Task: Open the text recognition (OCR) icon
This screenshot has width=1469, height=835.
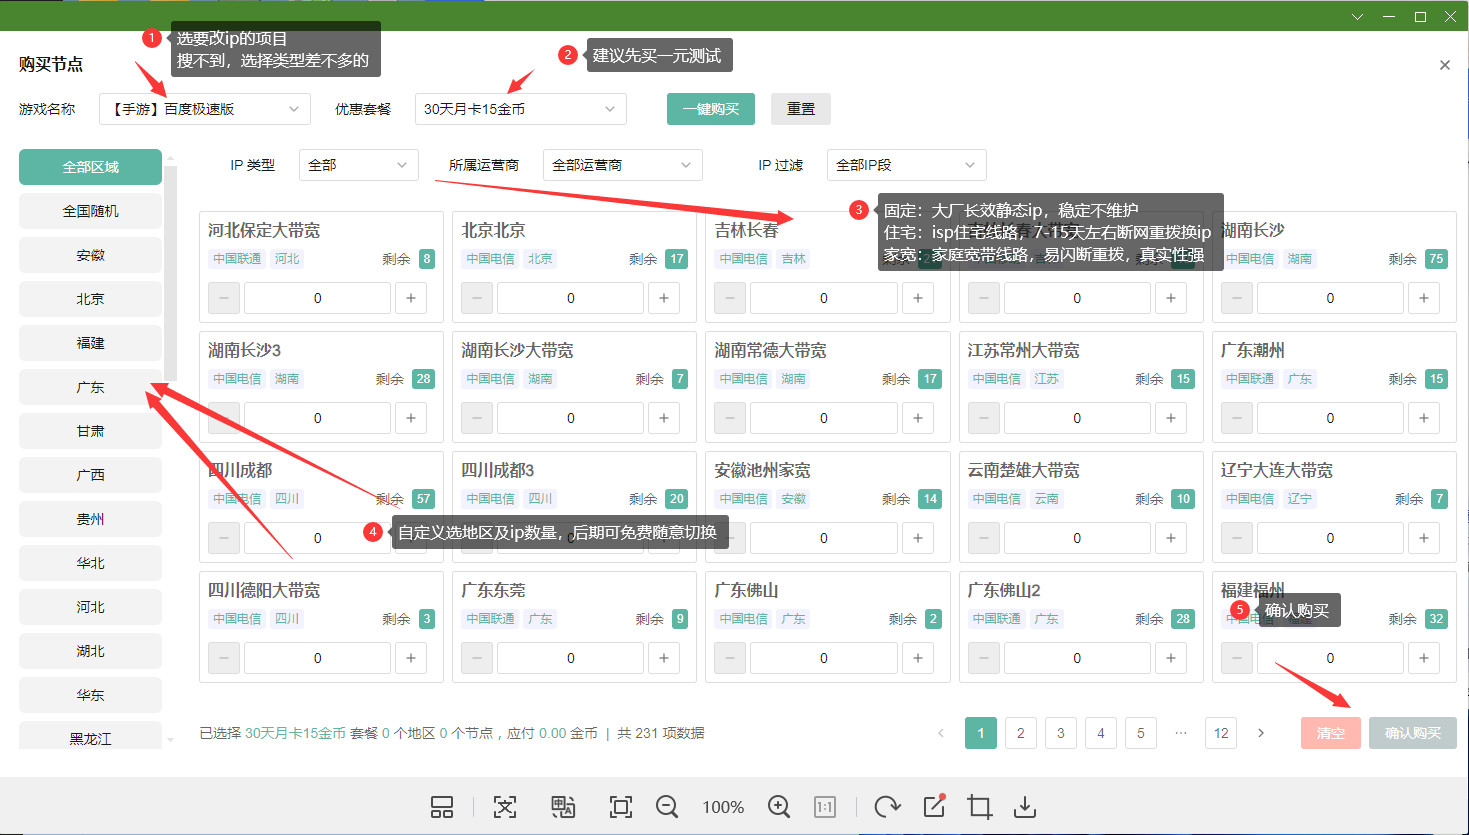Action: click(505, 807)
